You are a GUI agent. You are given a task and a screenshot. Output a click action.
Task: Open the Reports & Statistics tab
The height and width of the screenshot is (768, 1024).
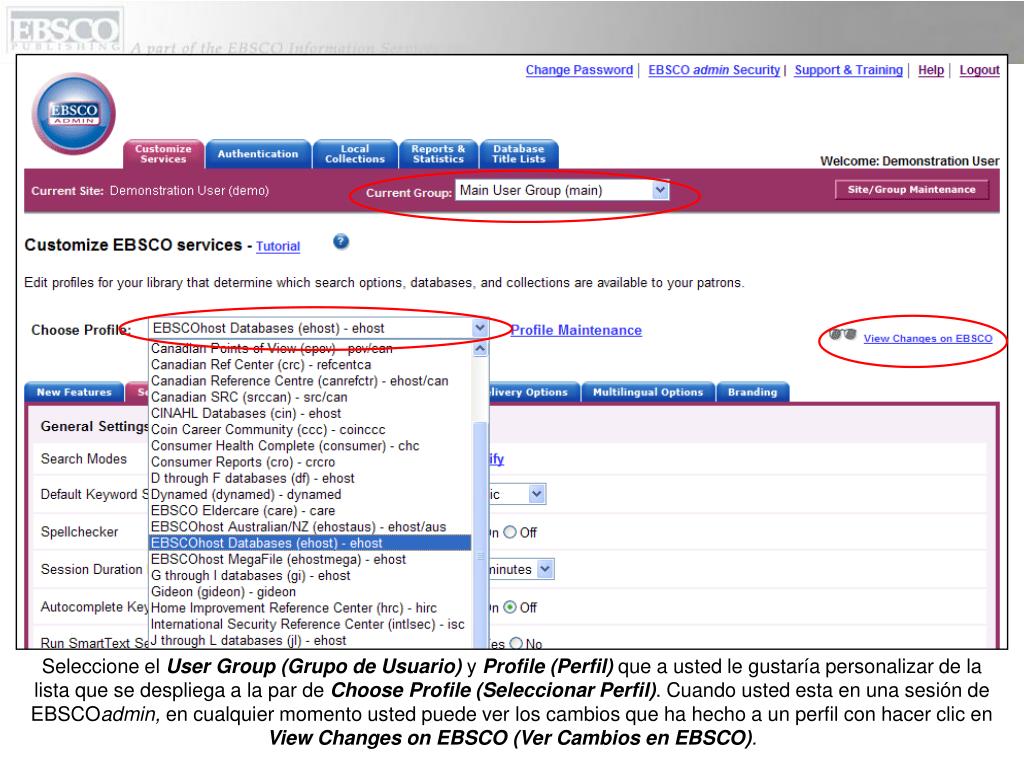click(438, 154)
